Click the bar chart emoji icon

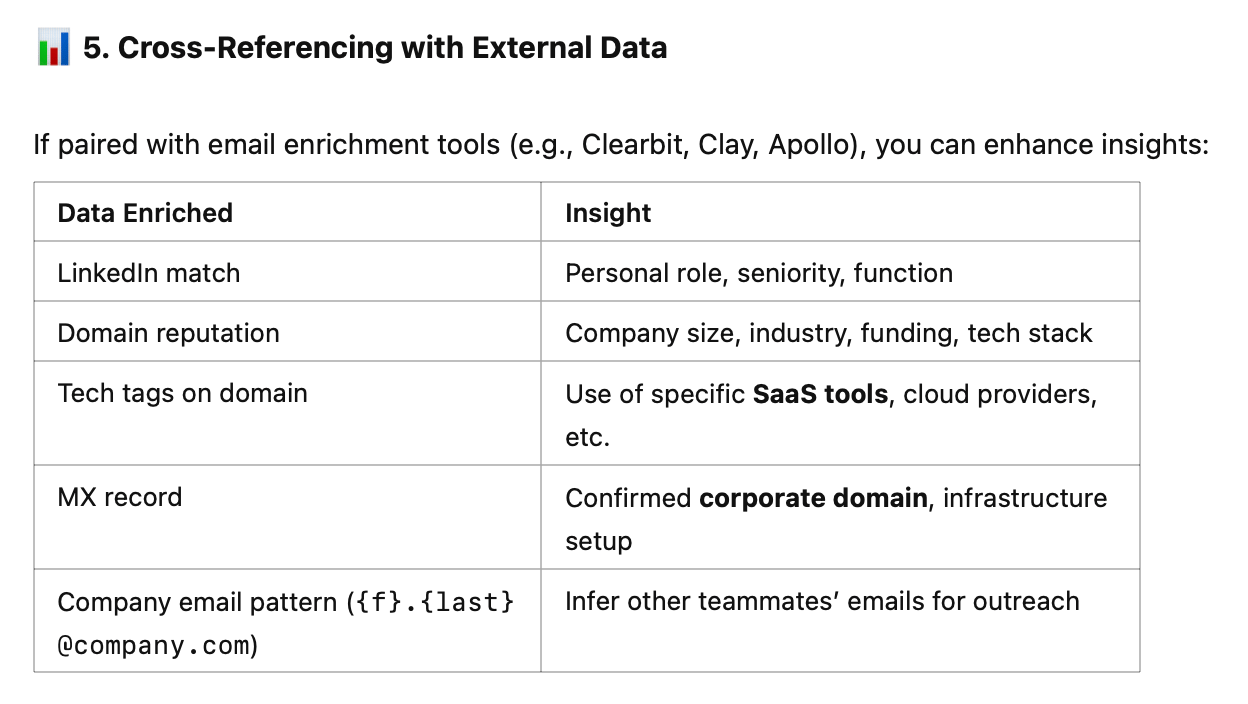pos(53,47)
